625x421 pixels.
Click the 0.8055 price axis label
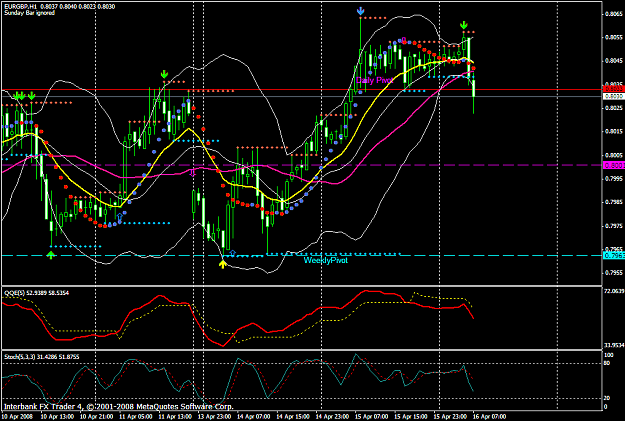tap(614, 37)
